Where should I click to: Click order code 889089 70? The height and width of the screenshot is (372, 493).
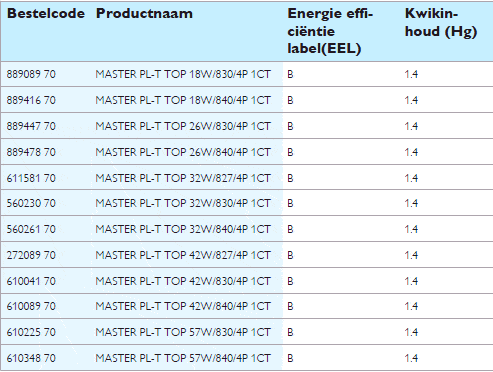(31, 74)
